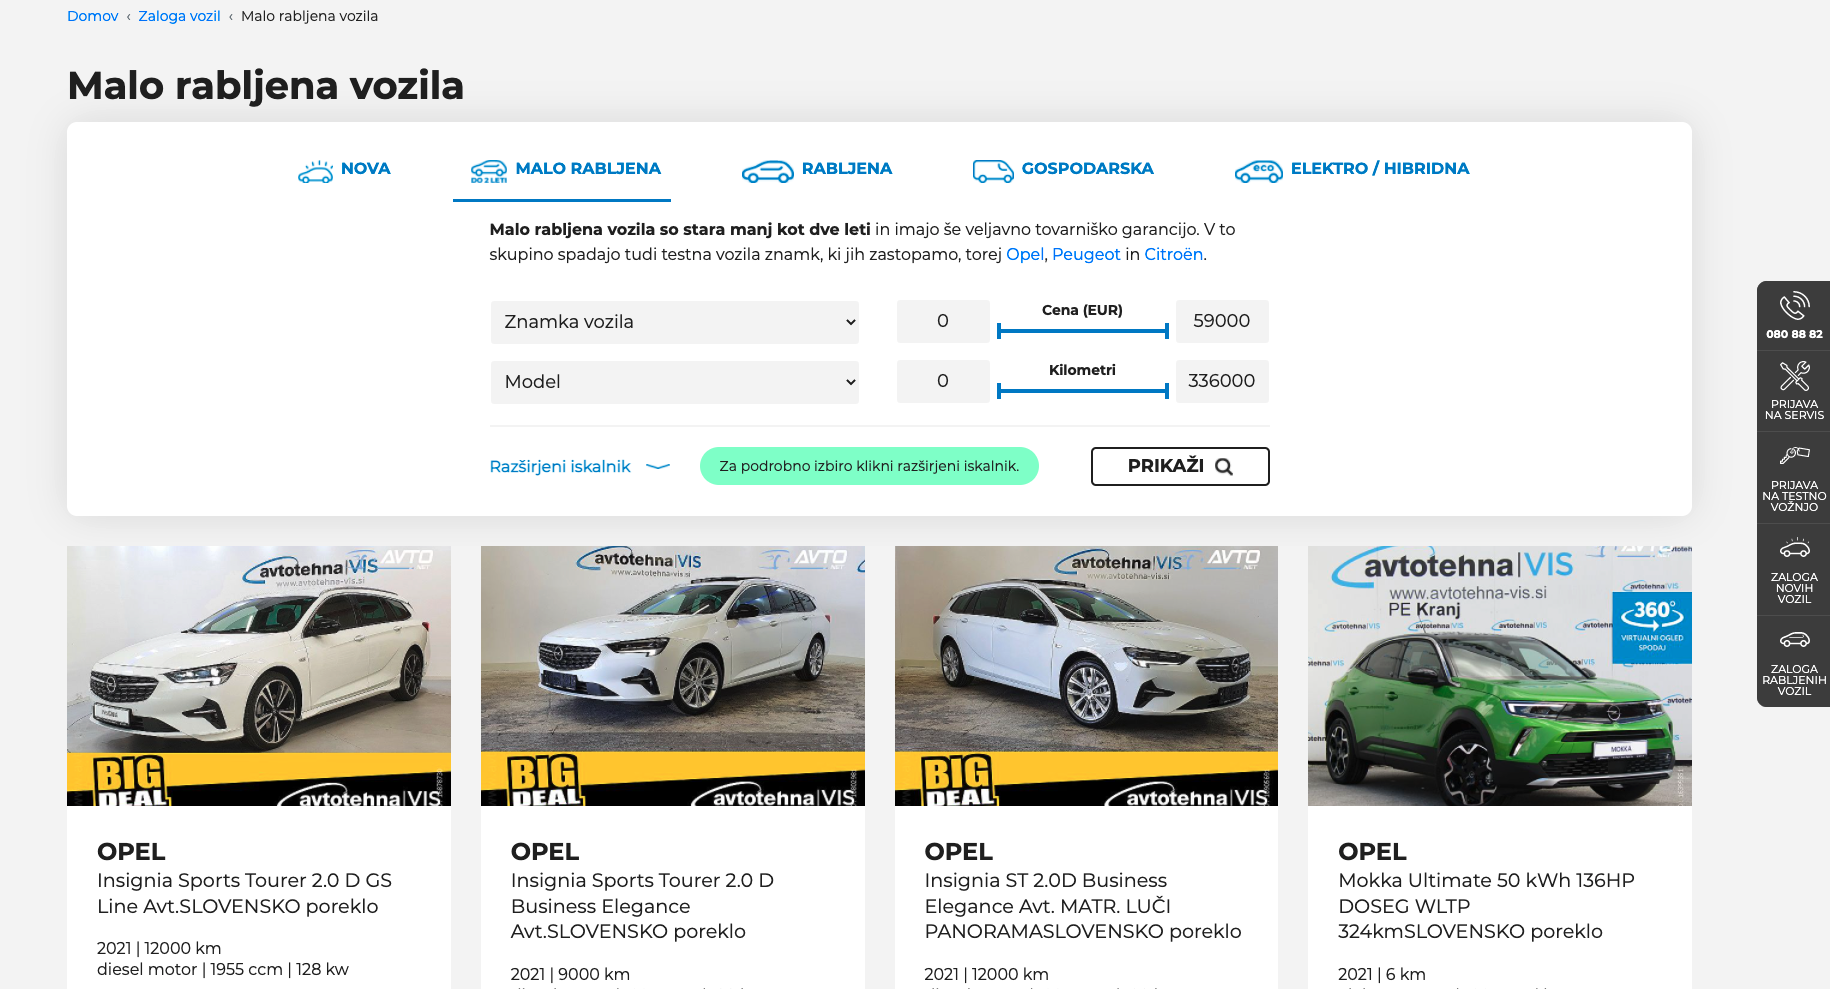Open the 360° virtual tour on the Mokka
Image resolution: width=1830 pixels, height=989 pixels.
(x=1651, y=628)
